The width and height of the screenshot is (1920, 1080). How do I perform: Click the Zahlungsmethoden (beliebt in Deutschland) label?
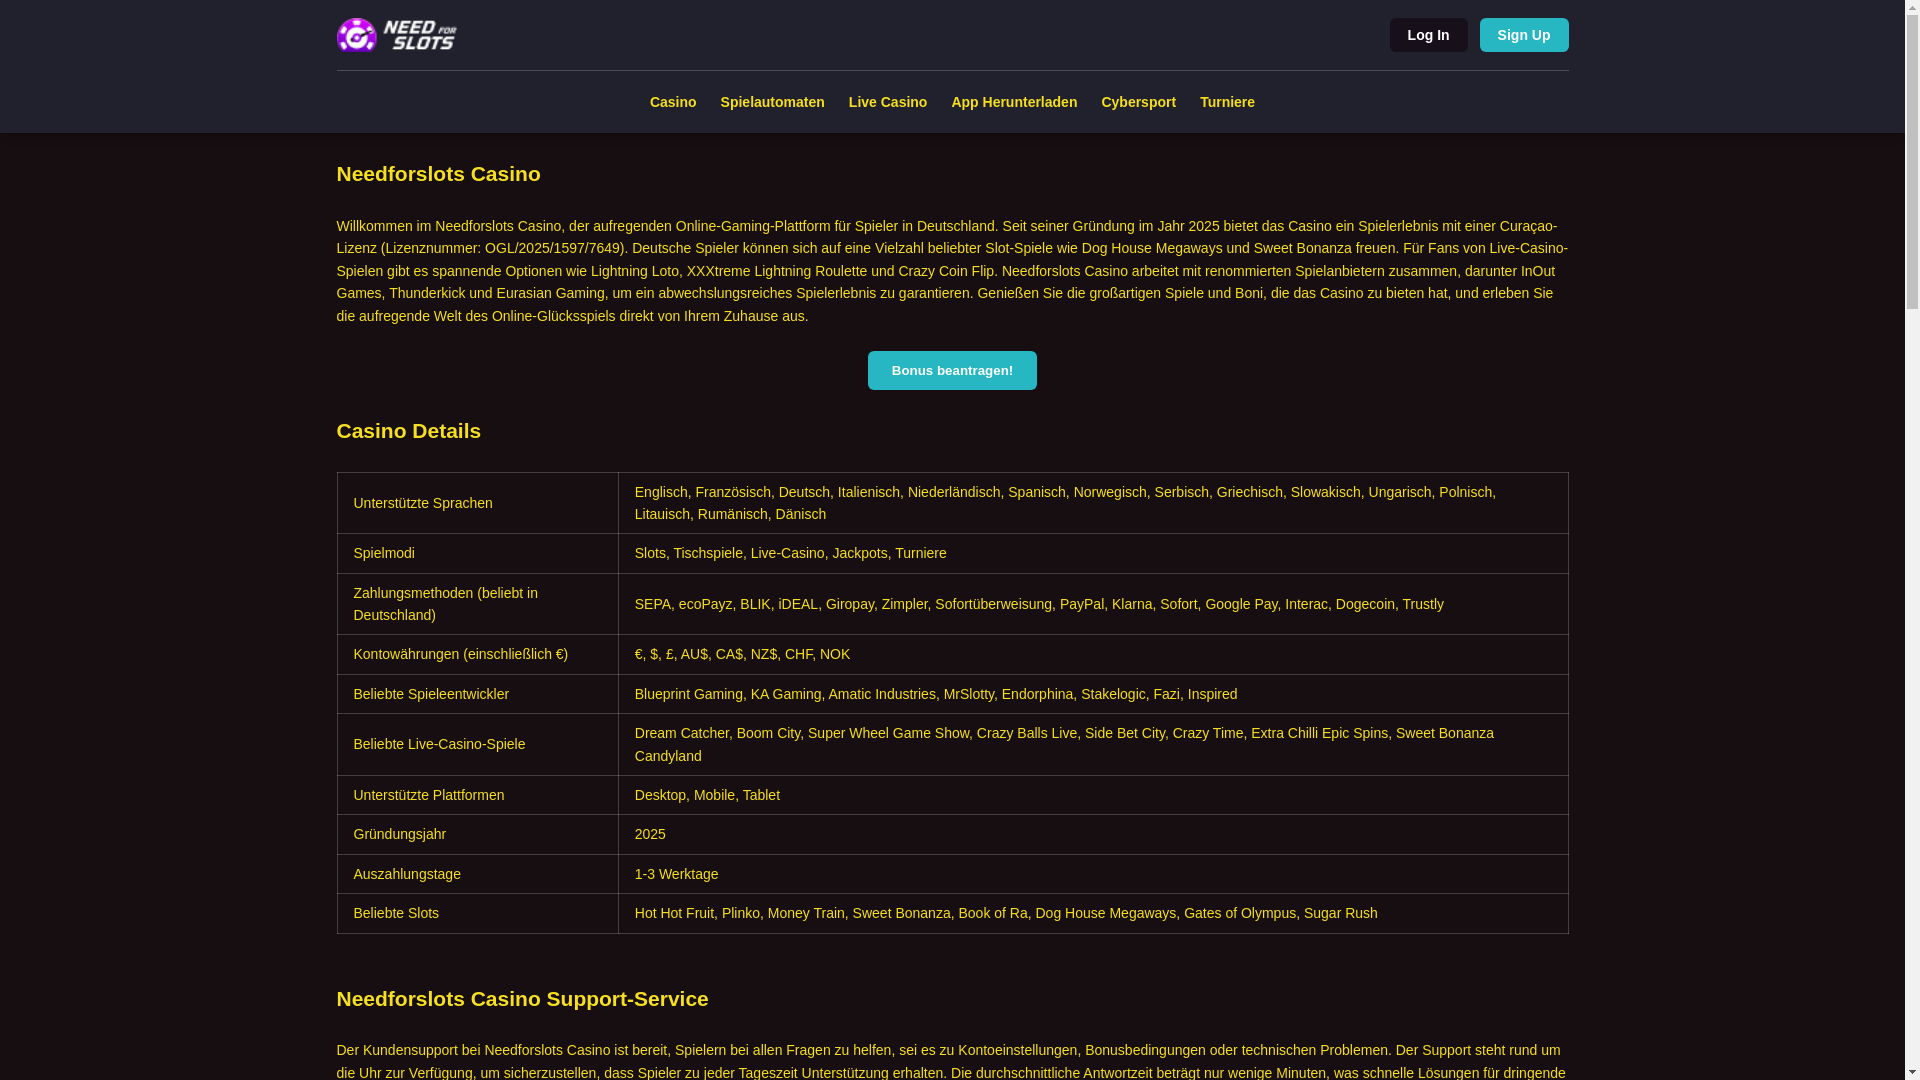click(x=446, y=604)
